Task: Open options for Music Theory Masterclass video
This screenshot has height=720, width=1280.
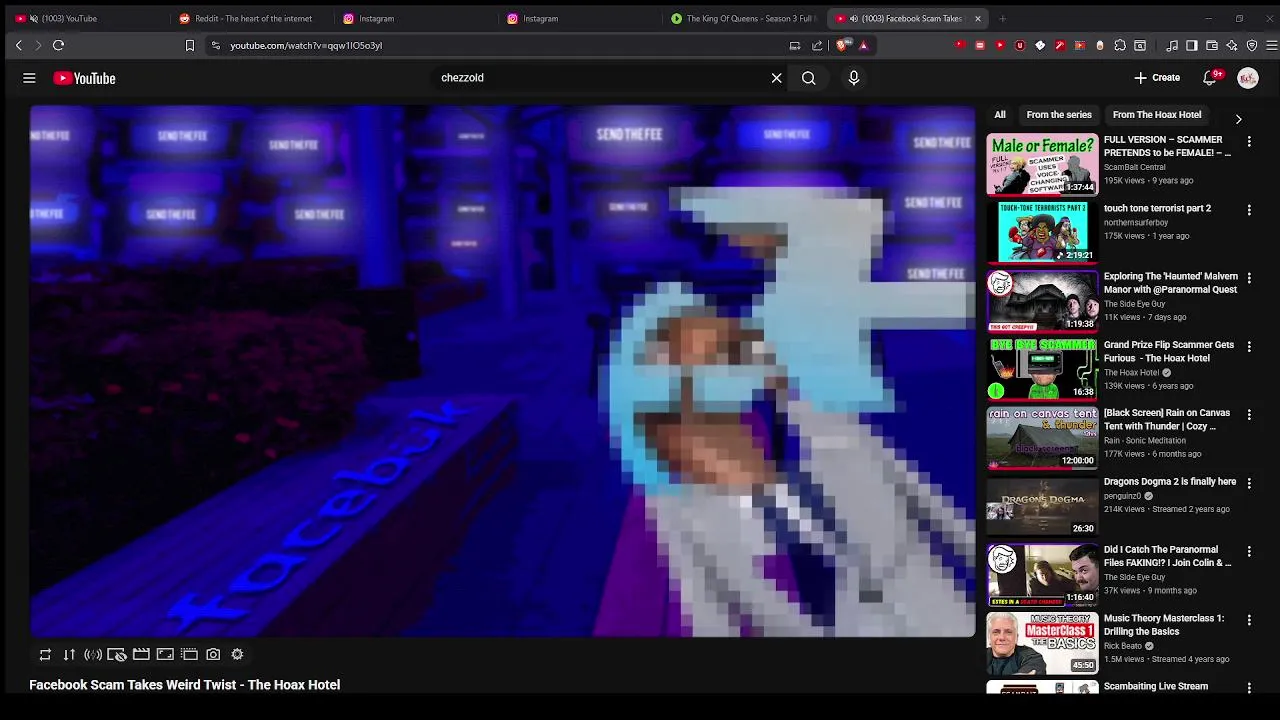Action: click(1249, 620)
